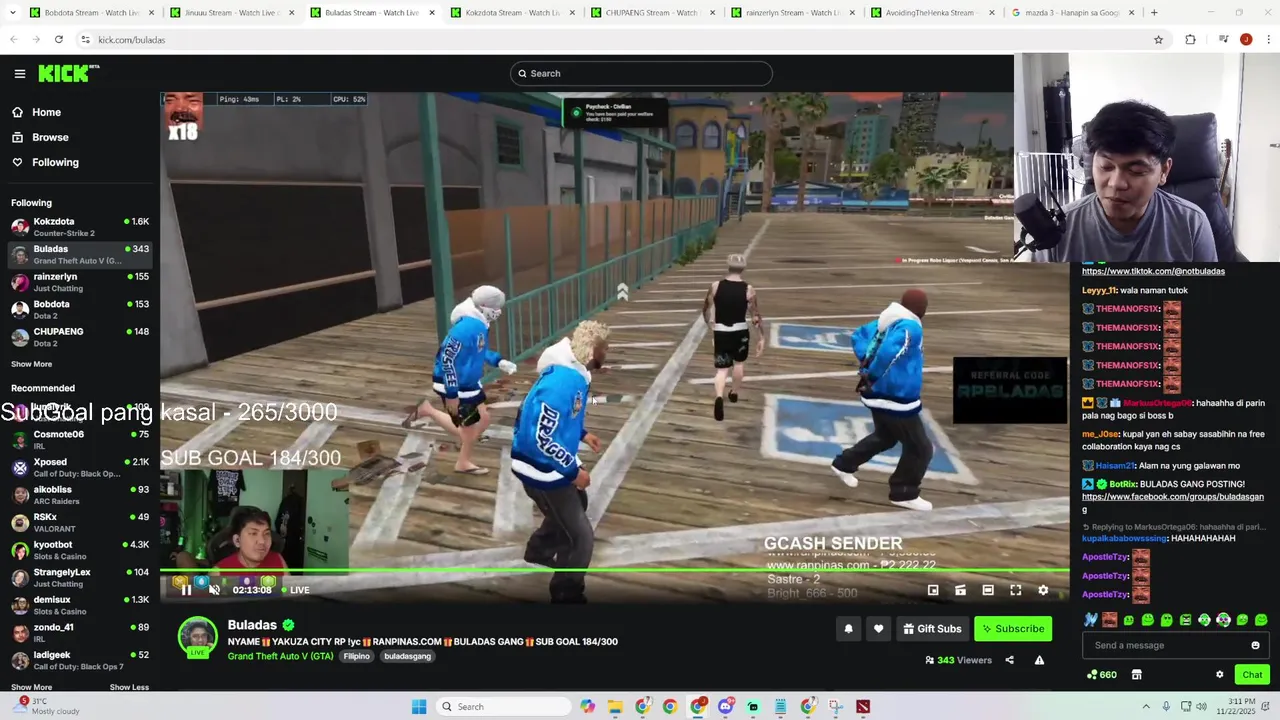The height and width of the screenshot is (720, 1280).
Task: Open Cosmote06 recommended channel
Action: point(80,440)
